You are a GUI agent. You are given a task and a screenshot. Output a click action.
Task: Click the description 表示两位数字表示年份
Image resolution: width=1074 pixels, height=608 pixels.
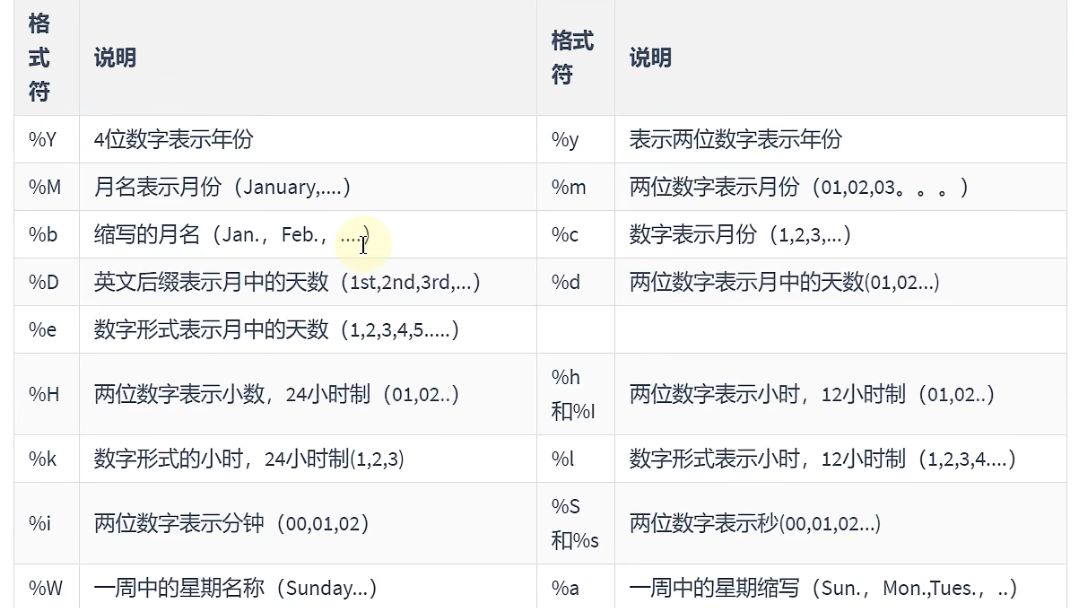tap(735, 140)
